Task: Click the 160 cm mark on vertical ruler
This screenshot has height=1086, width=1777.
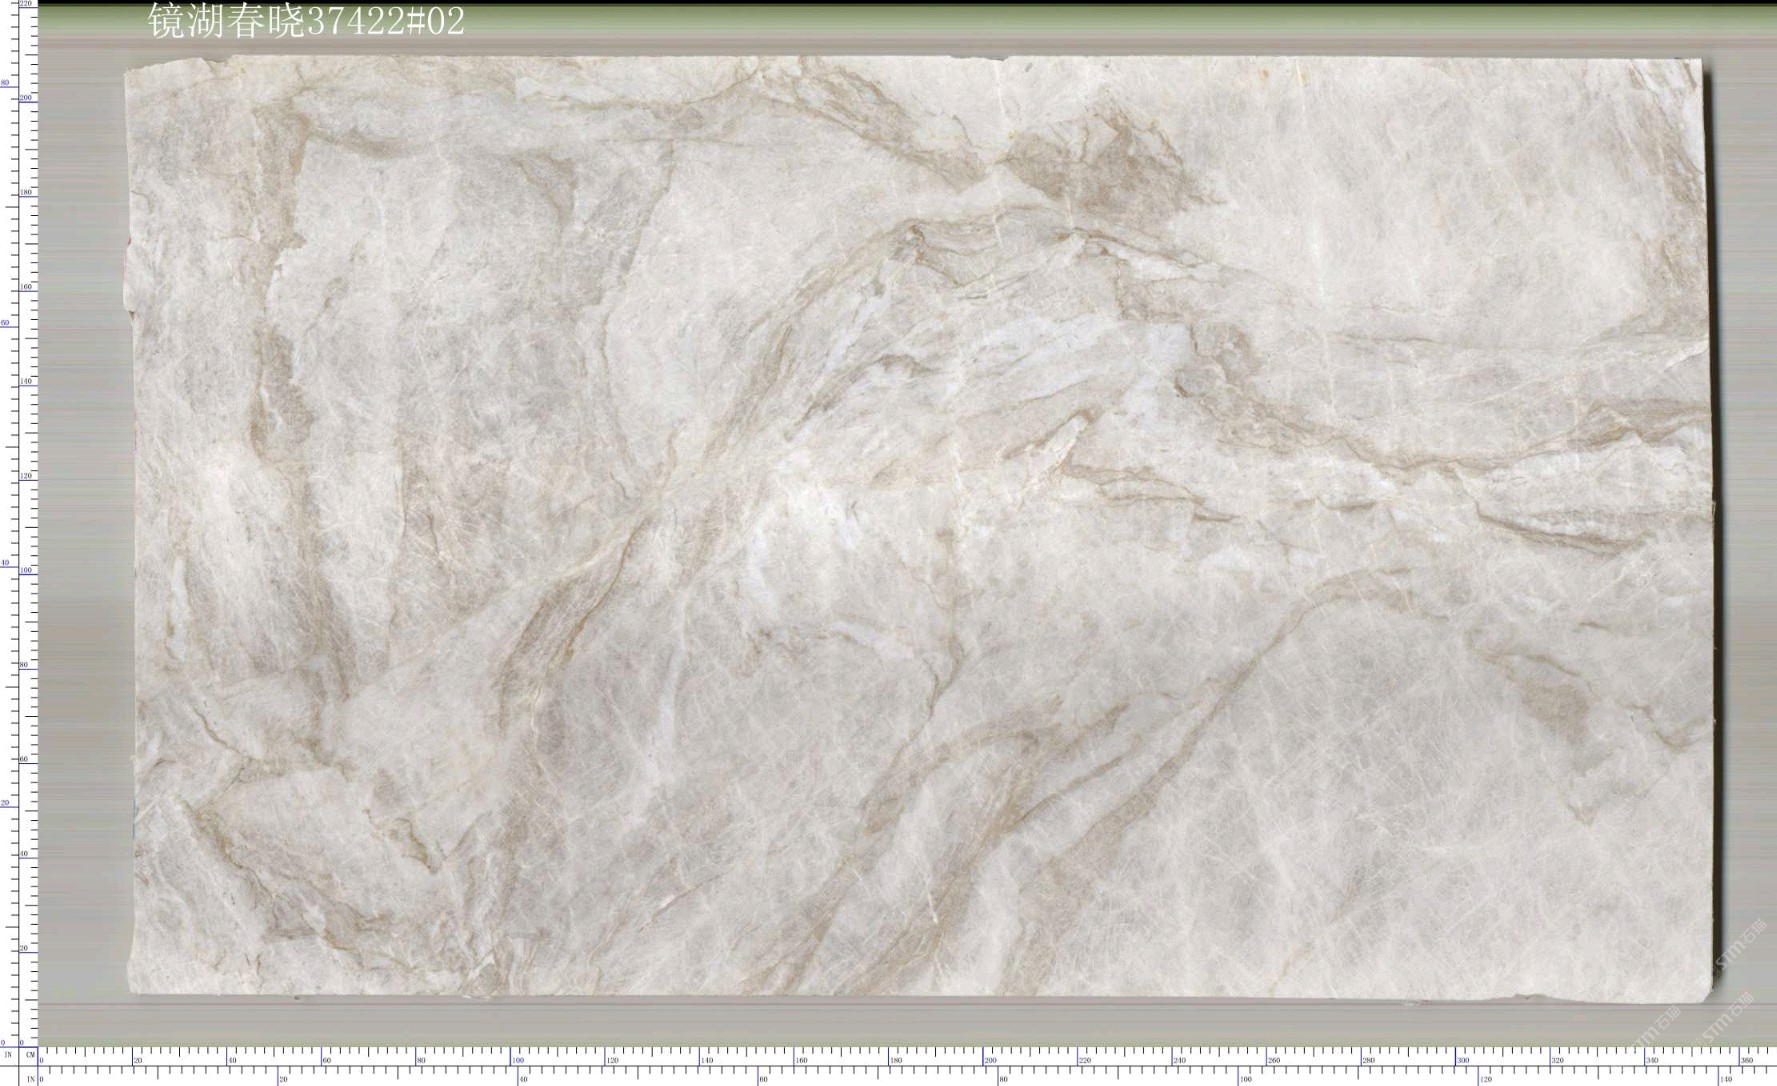Action: coord(26,287)
